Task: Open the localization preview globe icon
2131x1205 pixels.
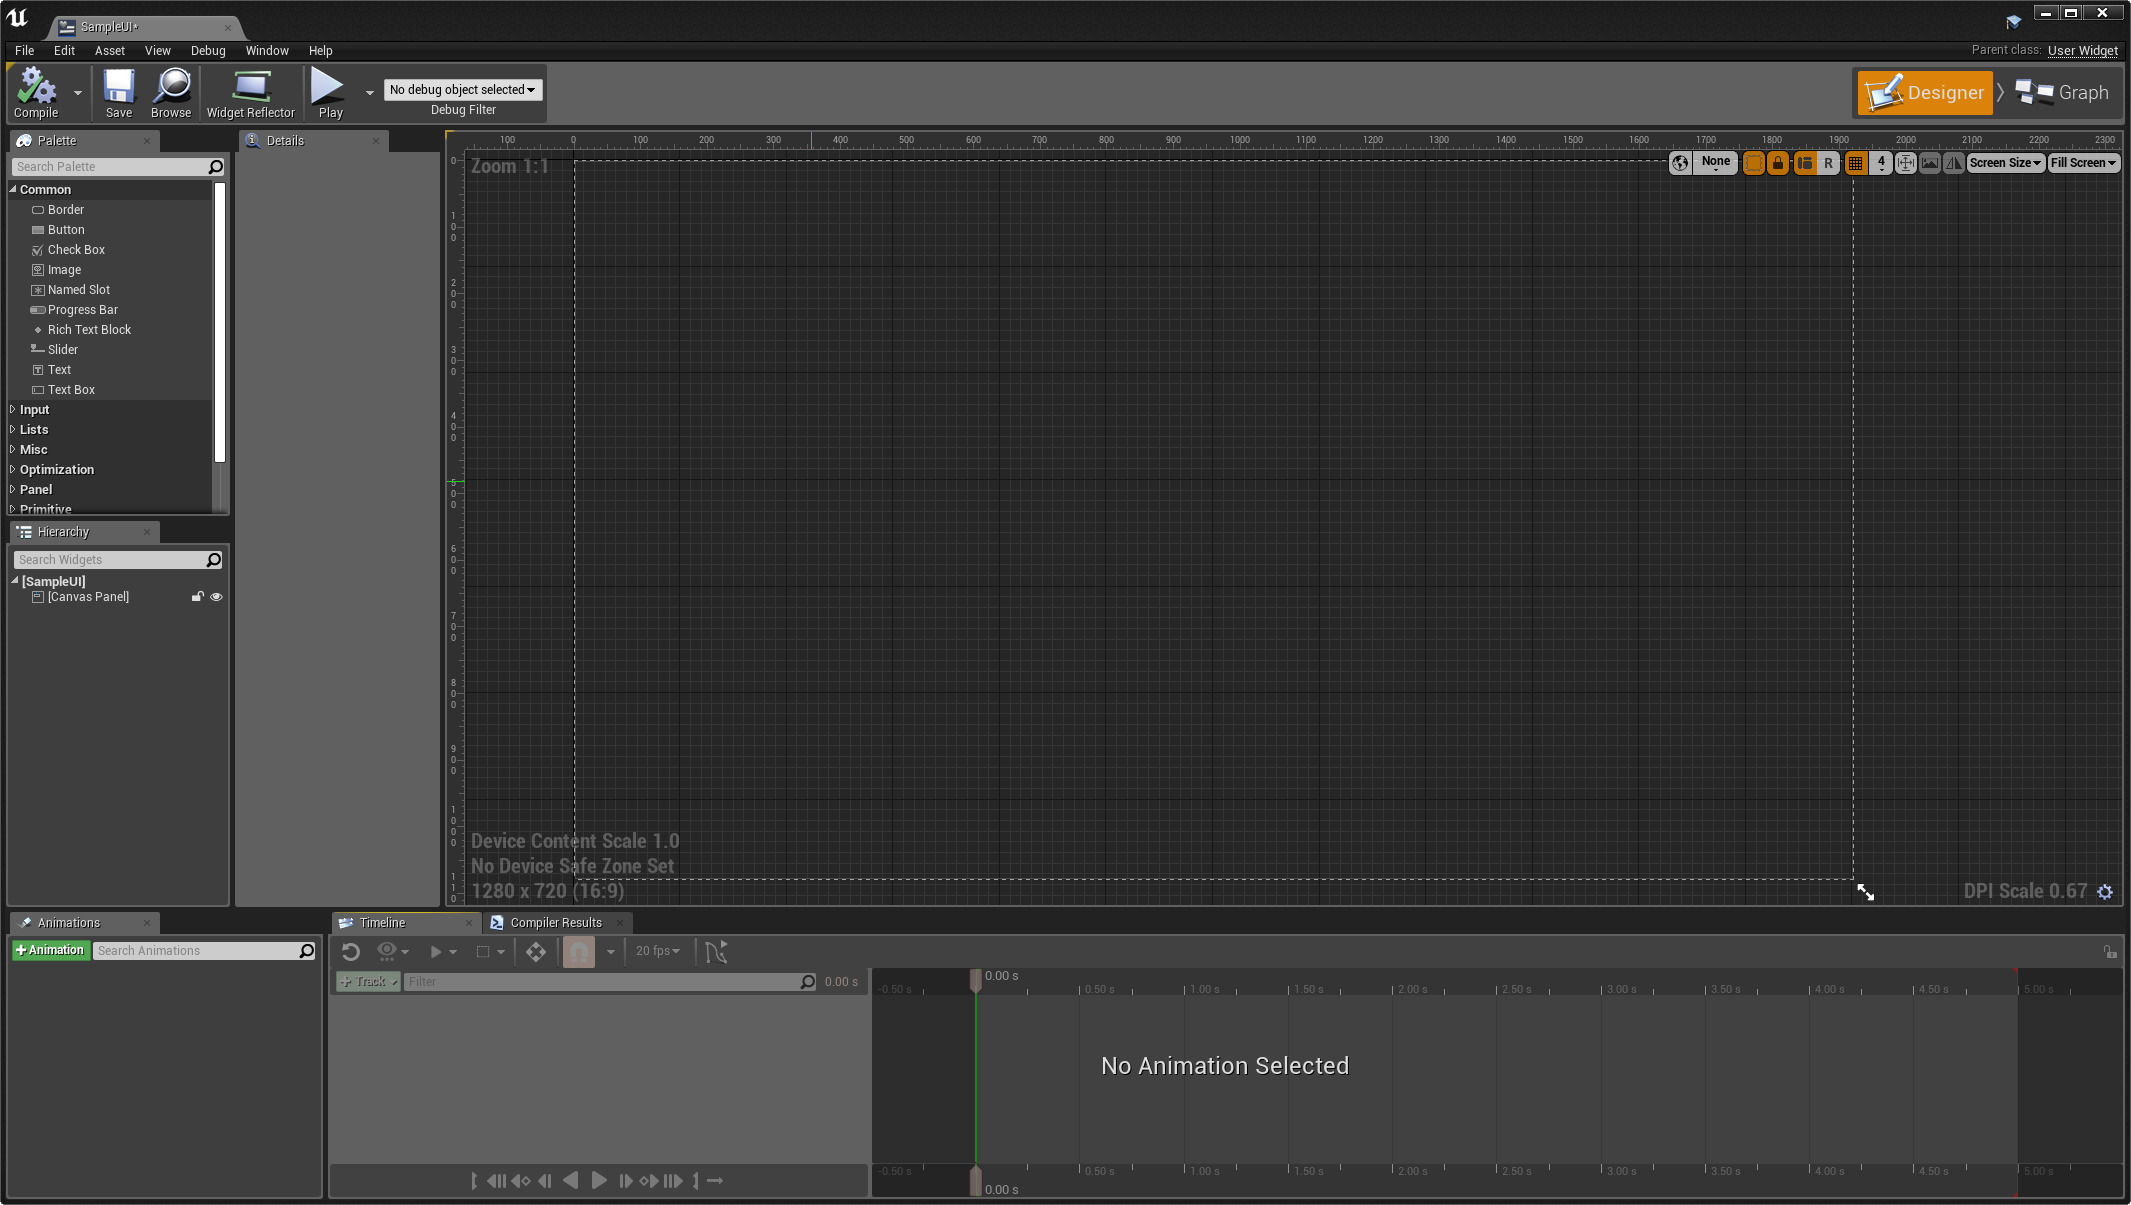Action: 1679,163
